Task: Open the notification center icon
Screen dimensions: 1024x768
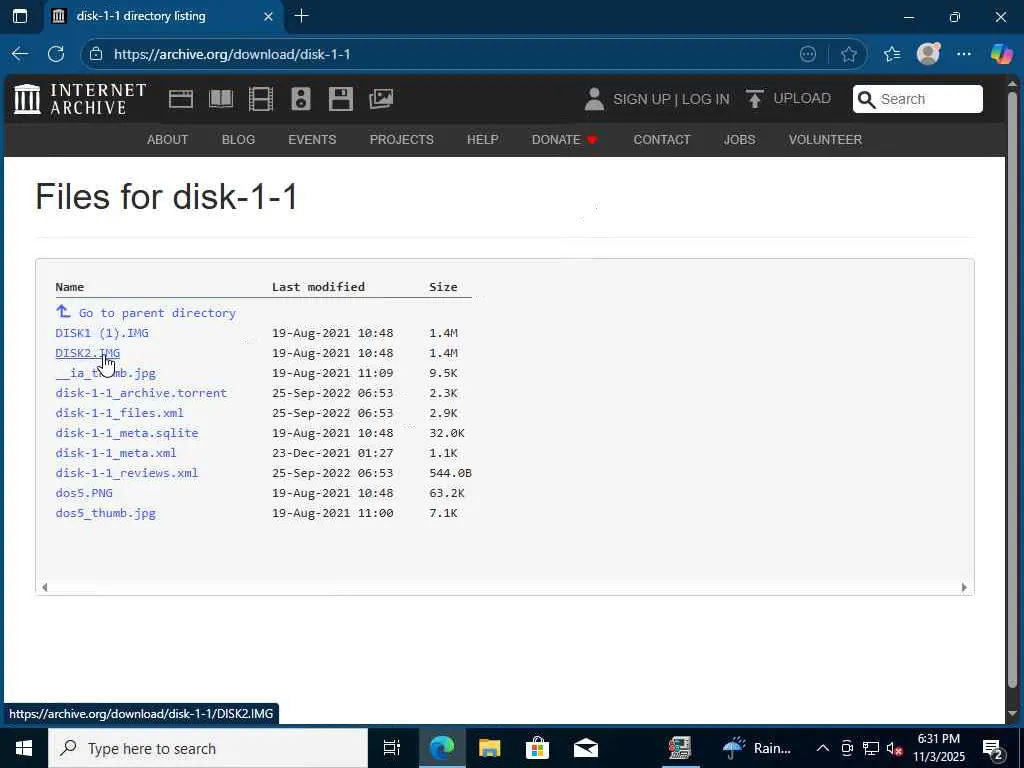Action: (993, 748)
